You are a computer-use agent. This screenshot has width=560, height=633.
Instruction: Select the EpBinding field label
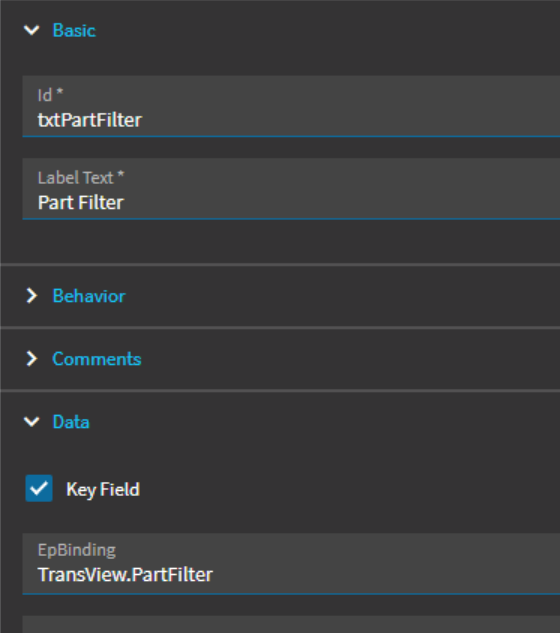click(77, 550)
